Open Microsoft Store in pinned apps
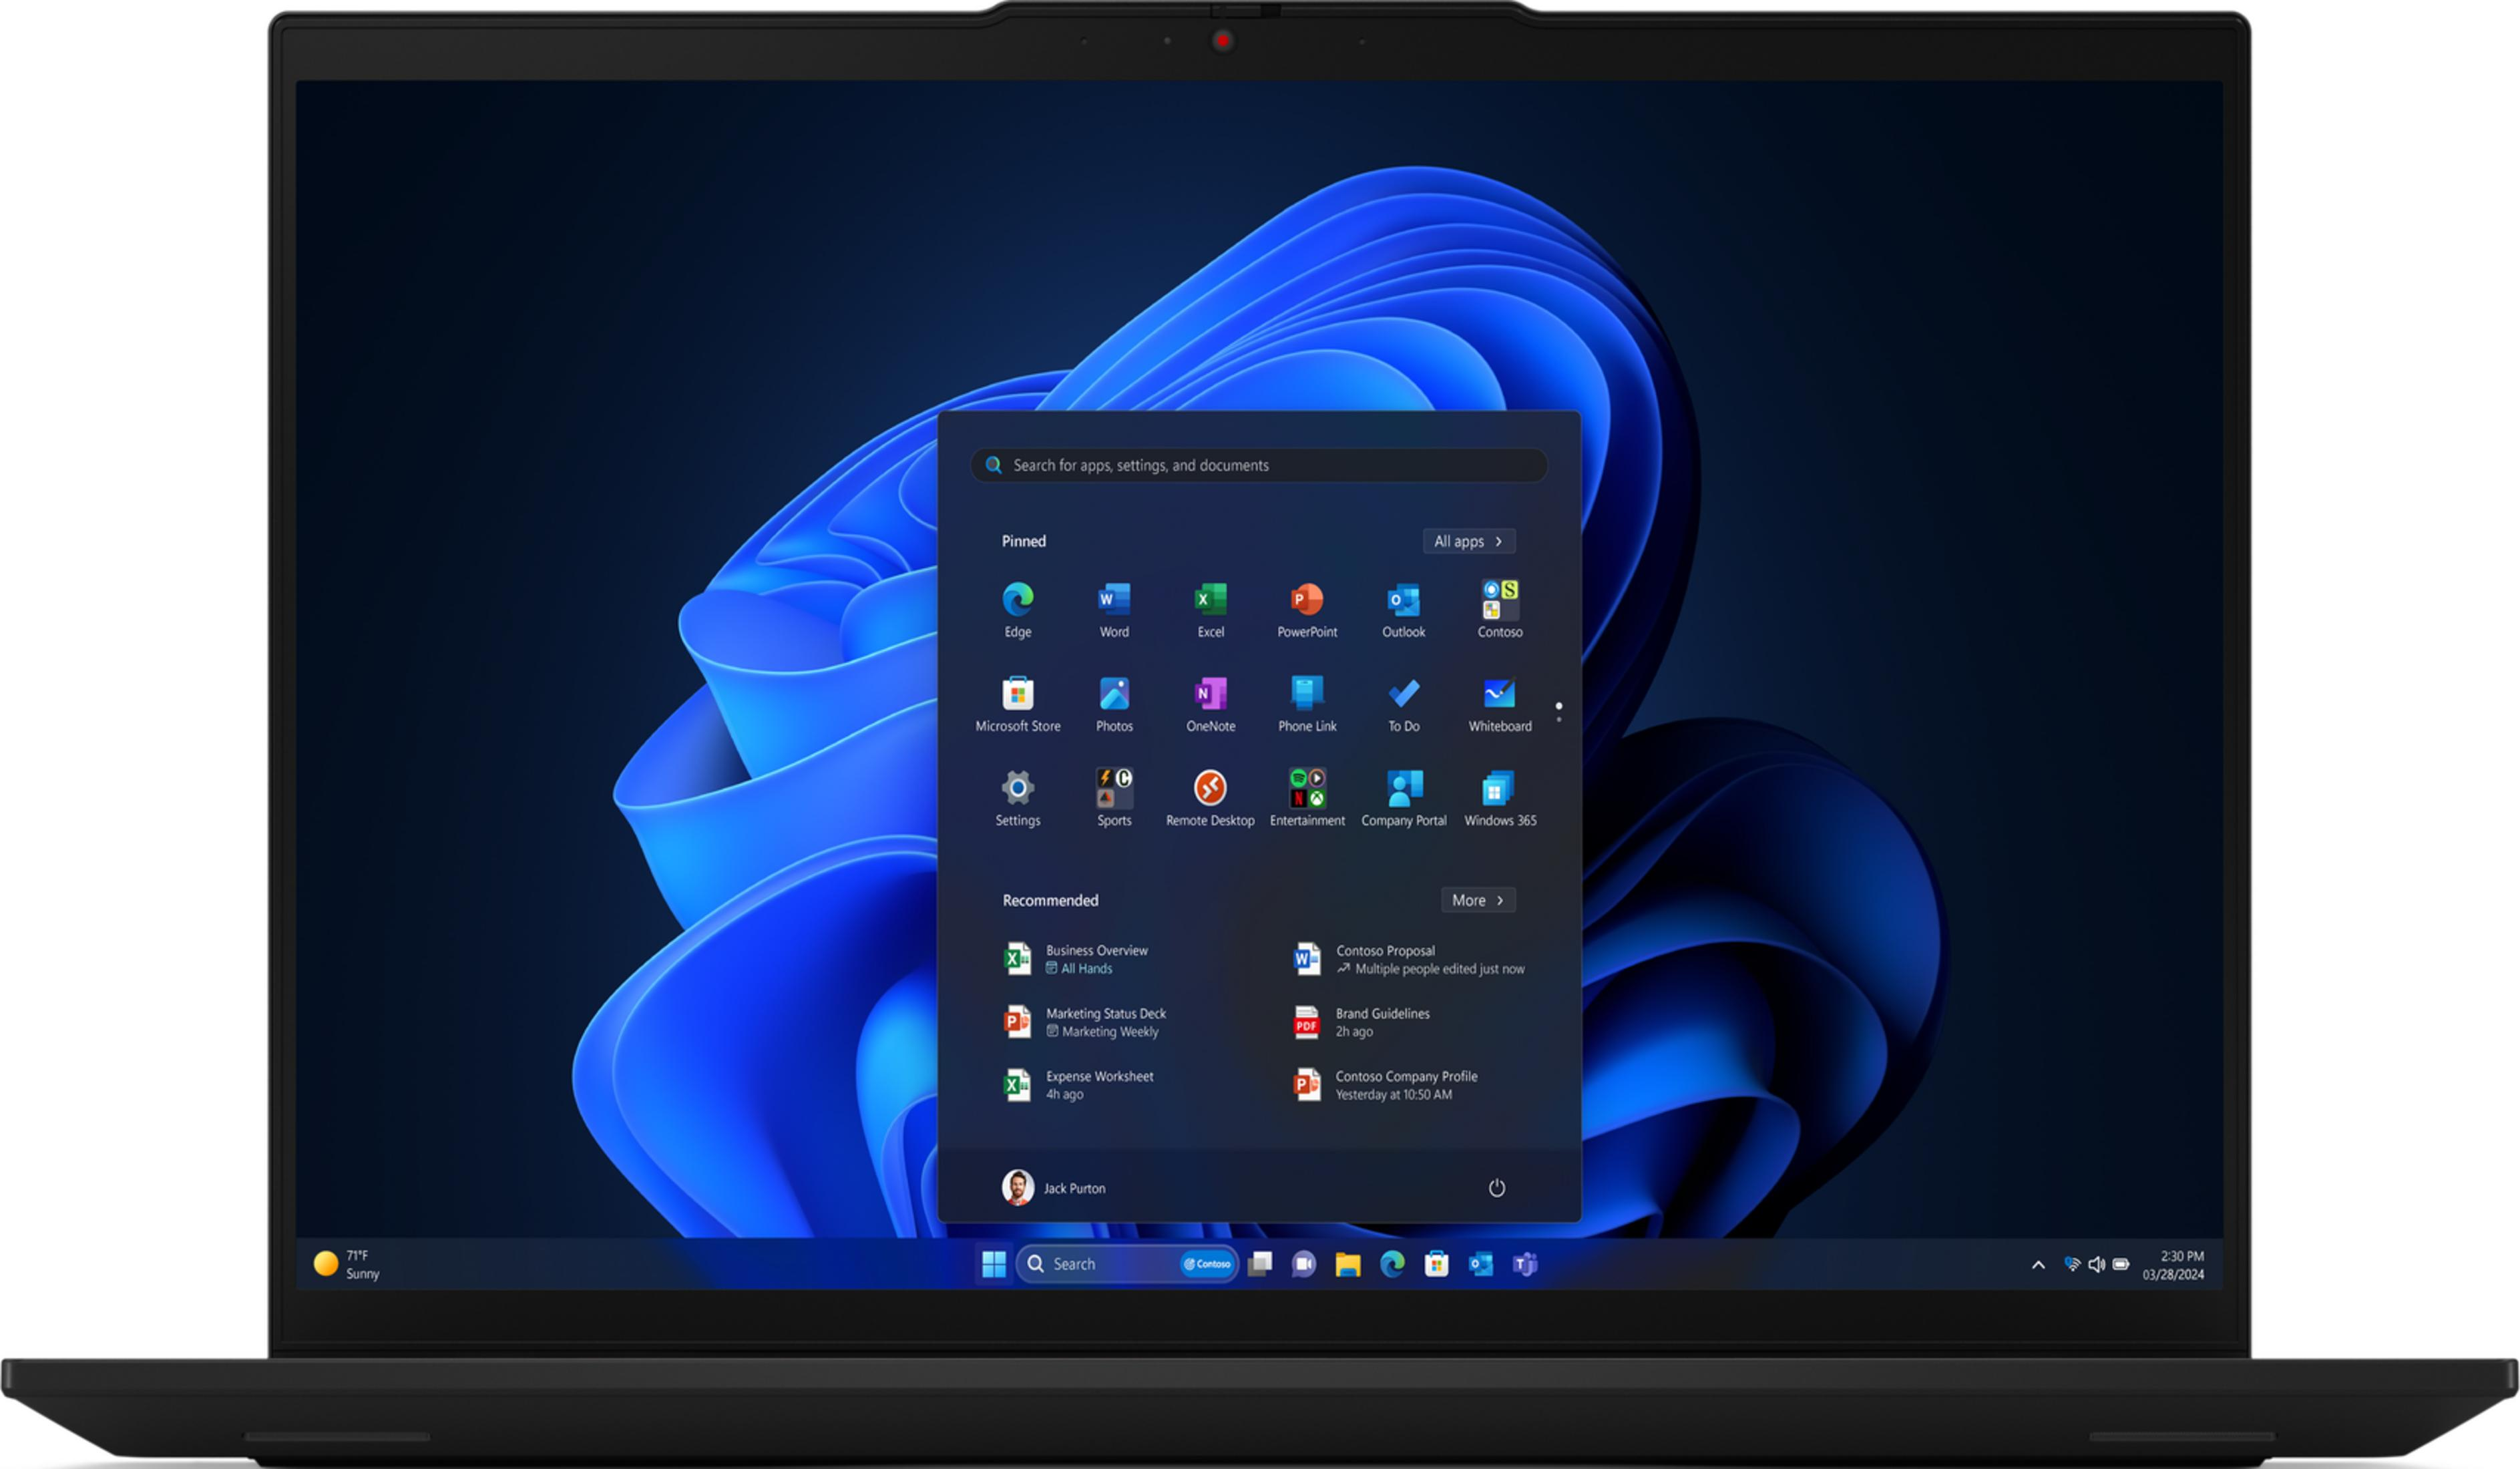2520x1469 pixels. [x=1017, y=703]
